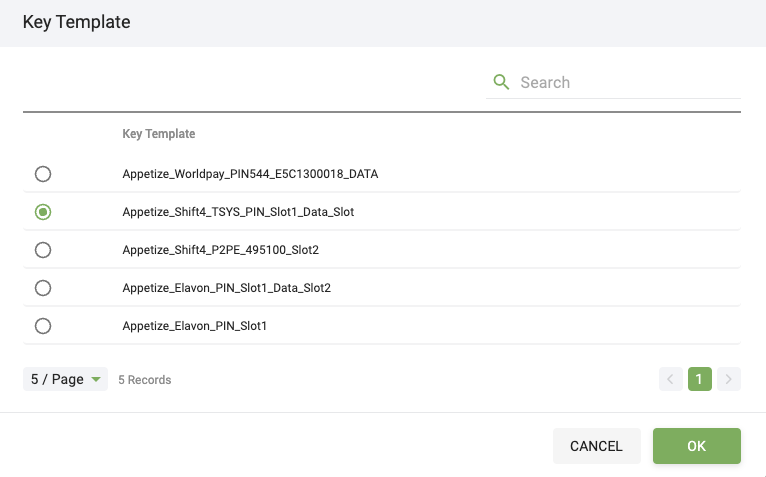This screenshot has height=477, width=766.
Task: Click the Appetize_Elavon_PIN_Slot1 text
Action: tap(195, 326)
